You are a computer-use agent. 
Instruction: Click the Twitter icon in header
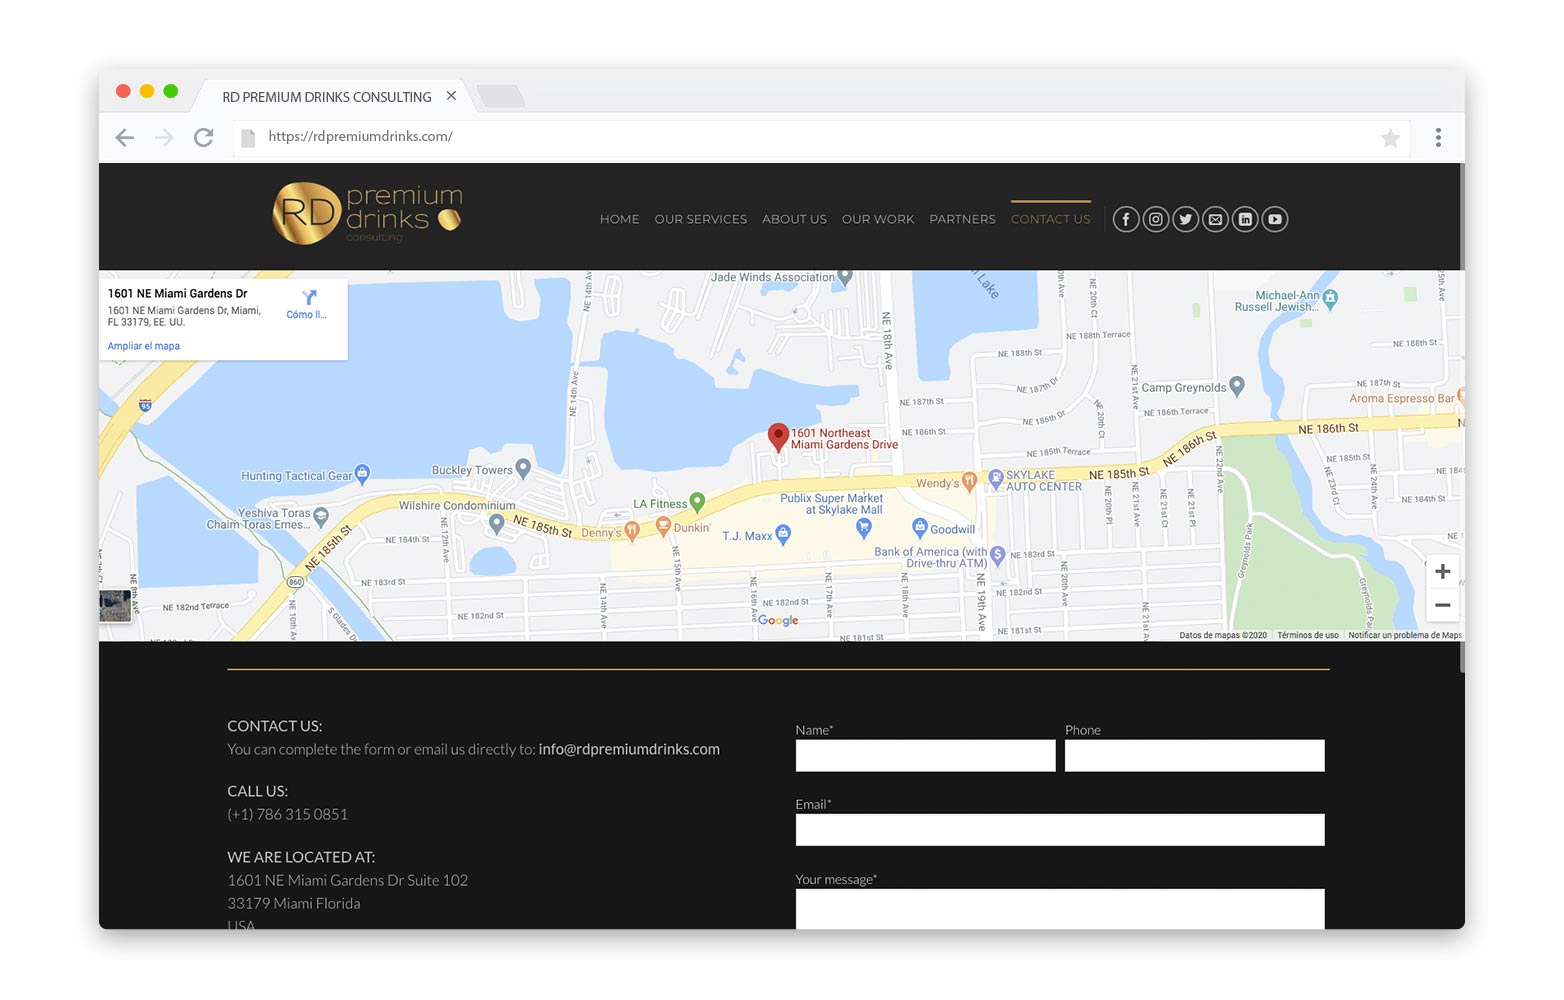pyautogui.click(x=1185, y=219)
